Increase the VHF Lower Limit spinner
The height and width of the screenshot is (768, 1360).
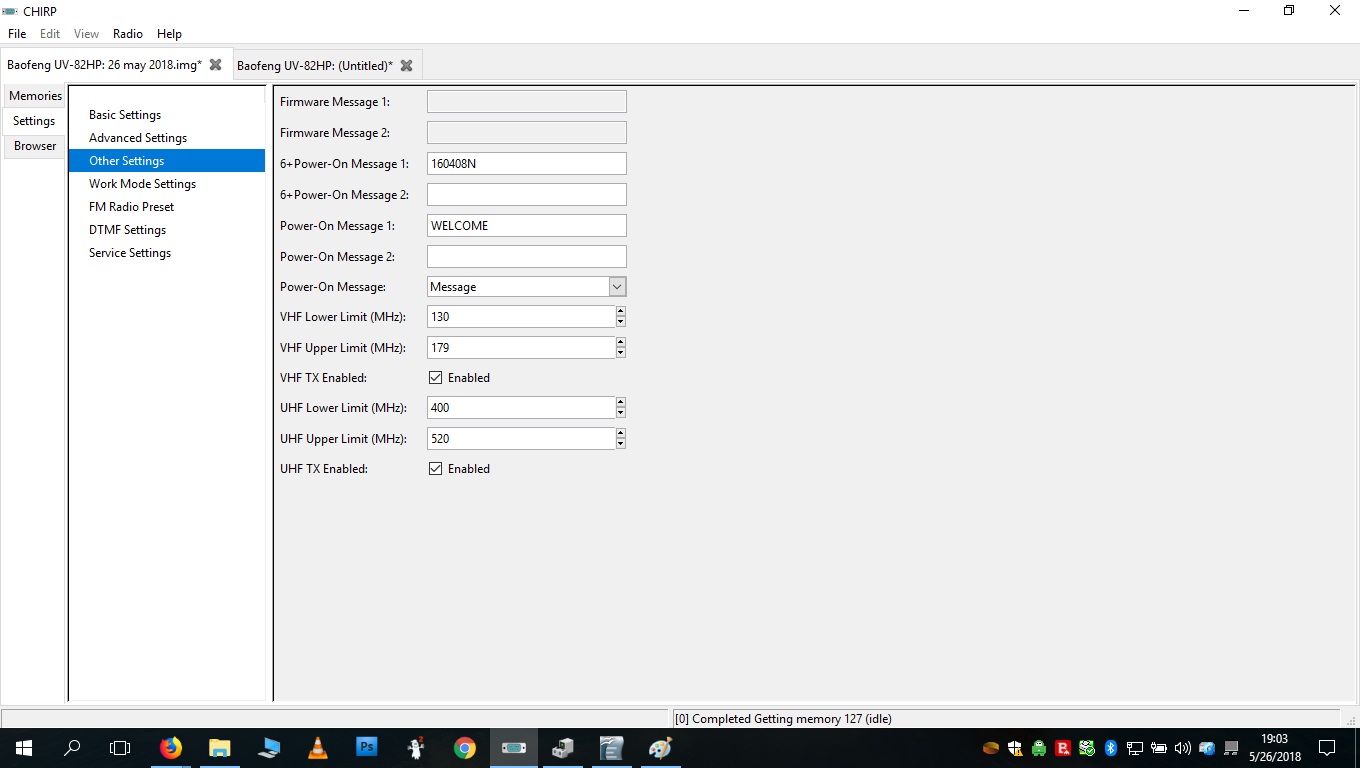620,312
